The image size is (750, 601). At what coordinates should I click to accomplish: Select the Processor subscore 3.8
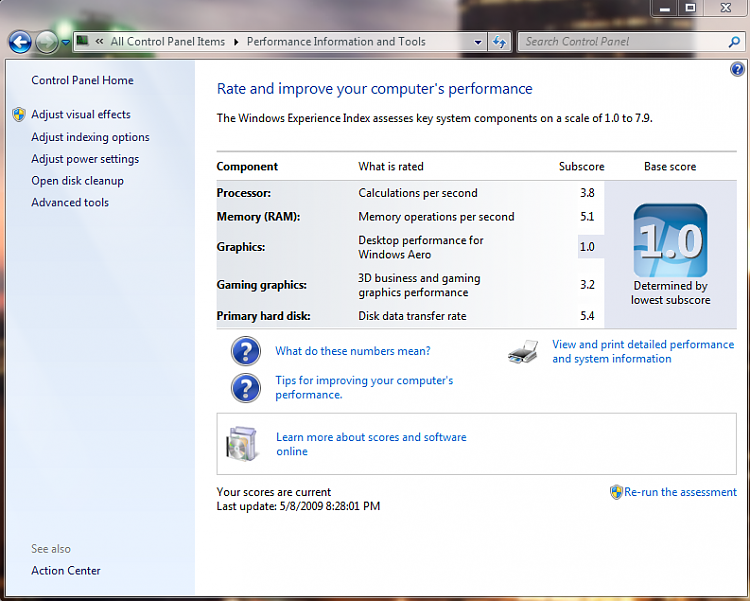(x=587, y=193)
